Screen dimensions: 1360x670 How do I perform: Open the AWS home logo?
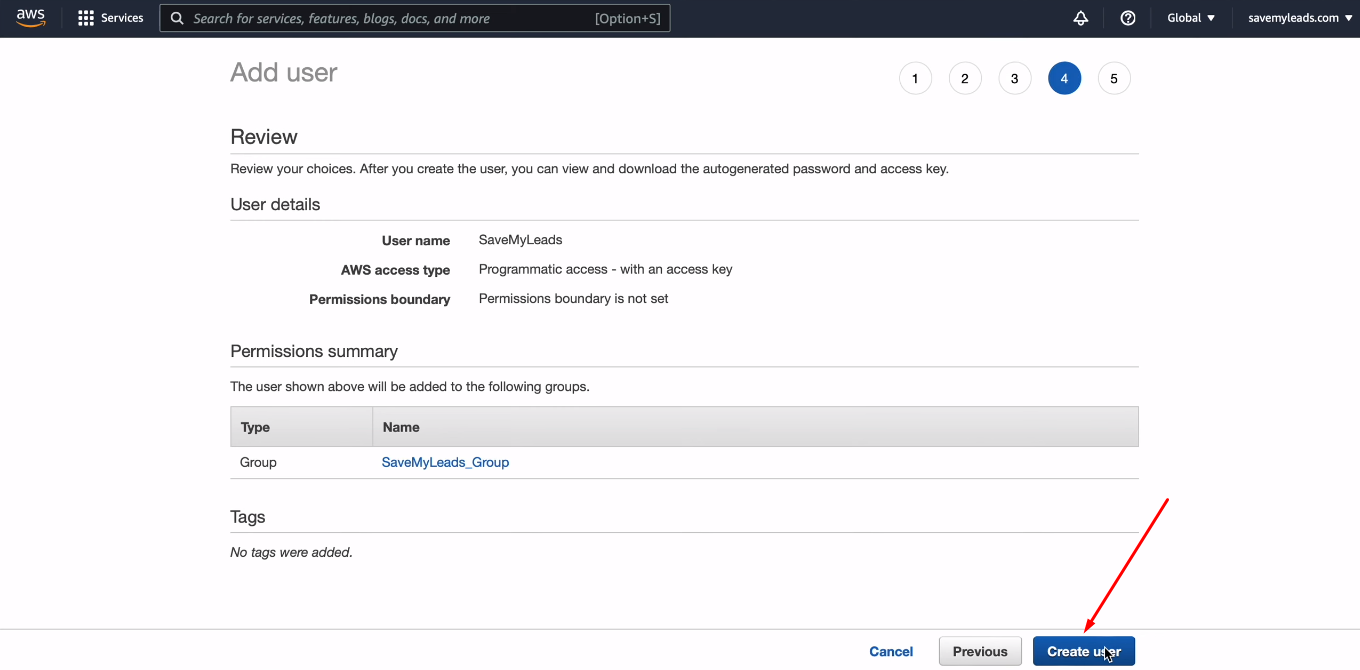point(31,18)
